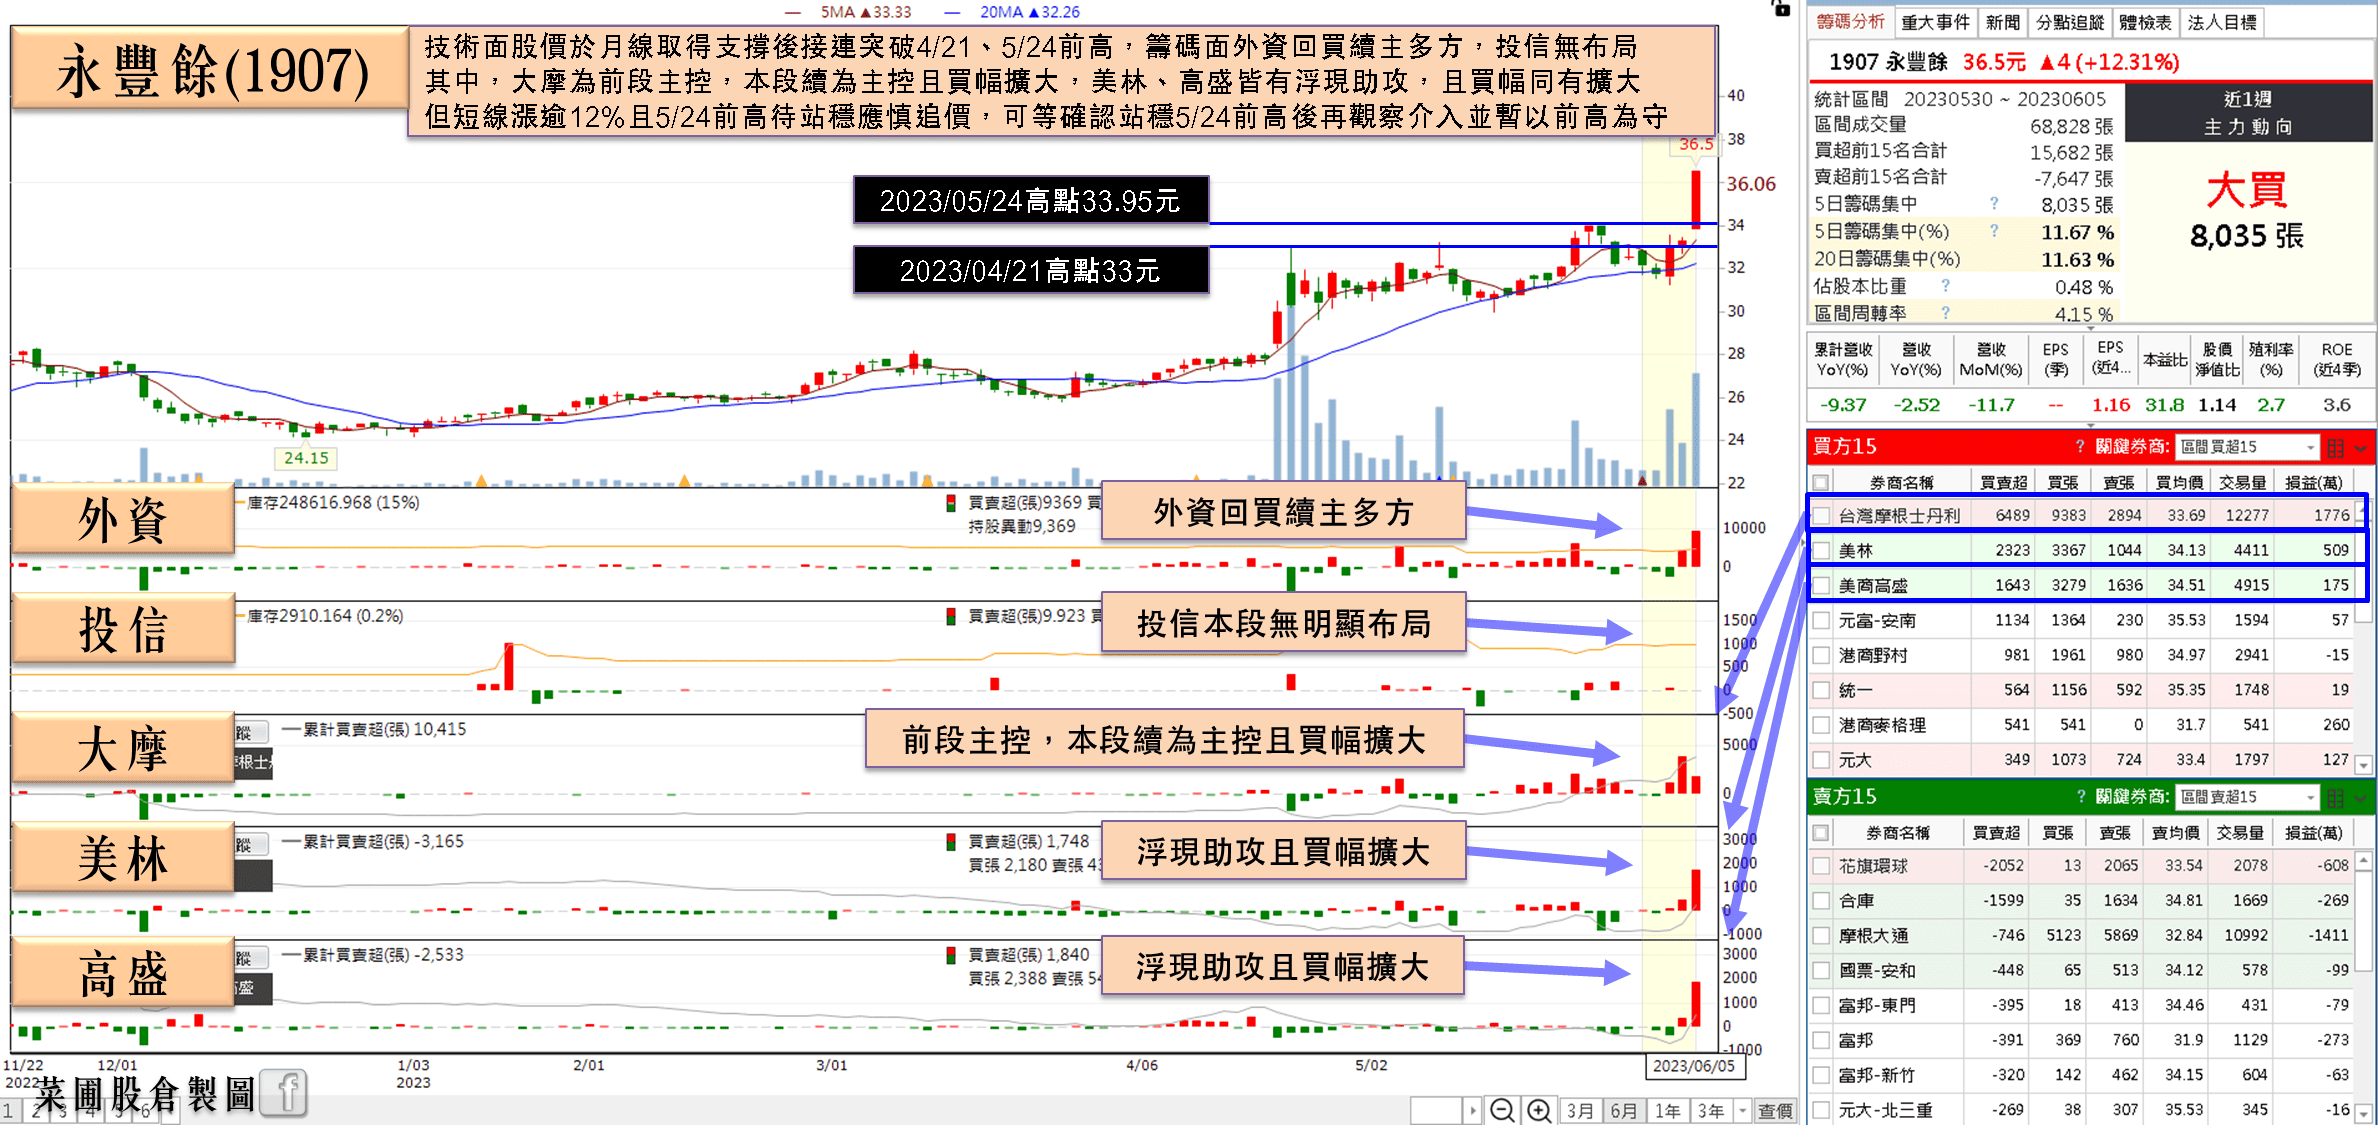Click the play arrow next to the input box
The width and height of the screenshot is (2378, 1147).
(x=1472, y=1111)
